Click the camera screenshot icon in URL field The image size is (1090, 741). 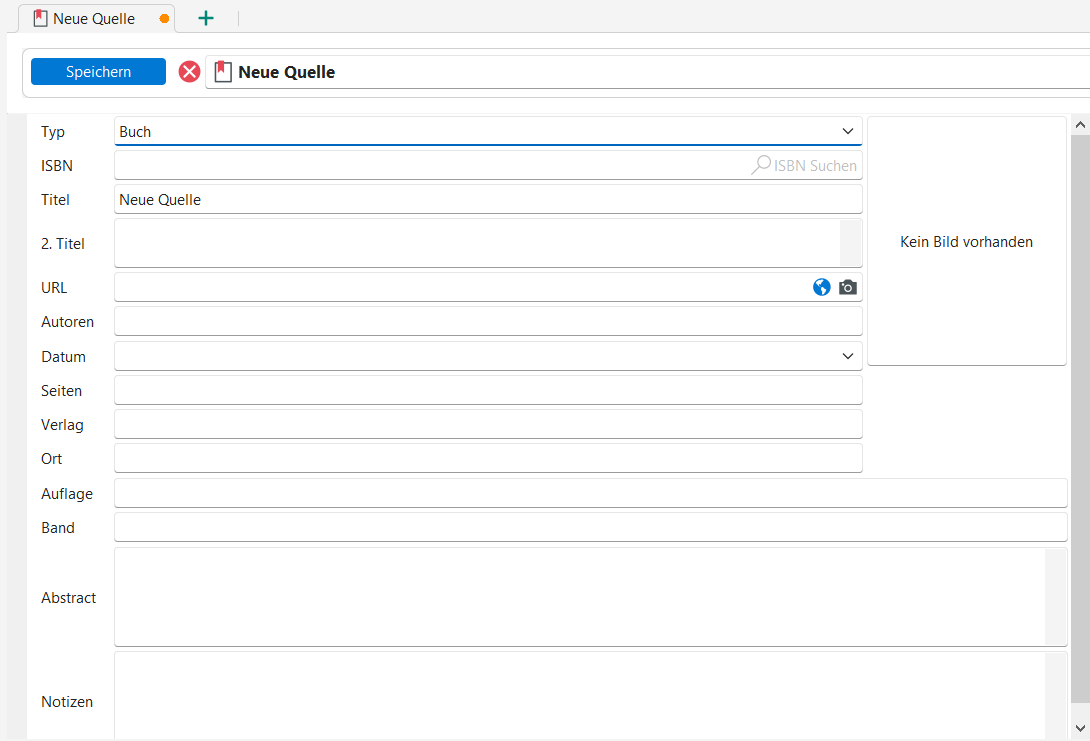(848, 288)
